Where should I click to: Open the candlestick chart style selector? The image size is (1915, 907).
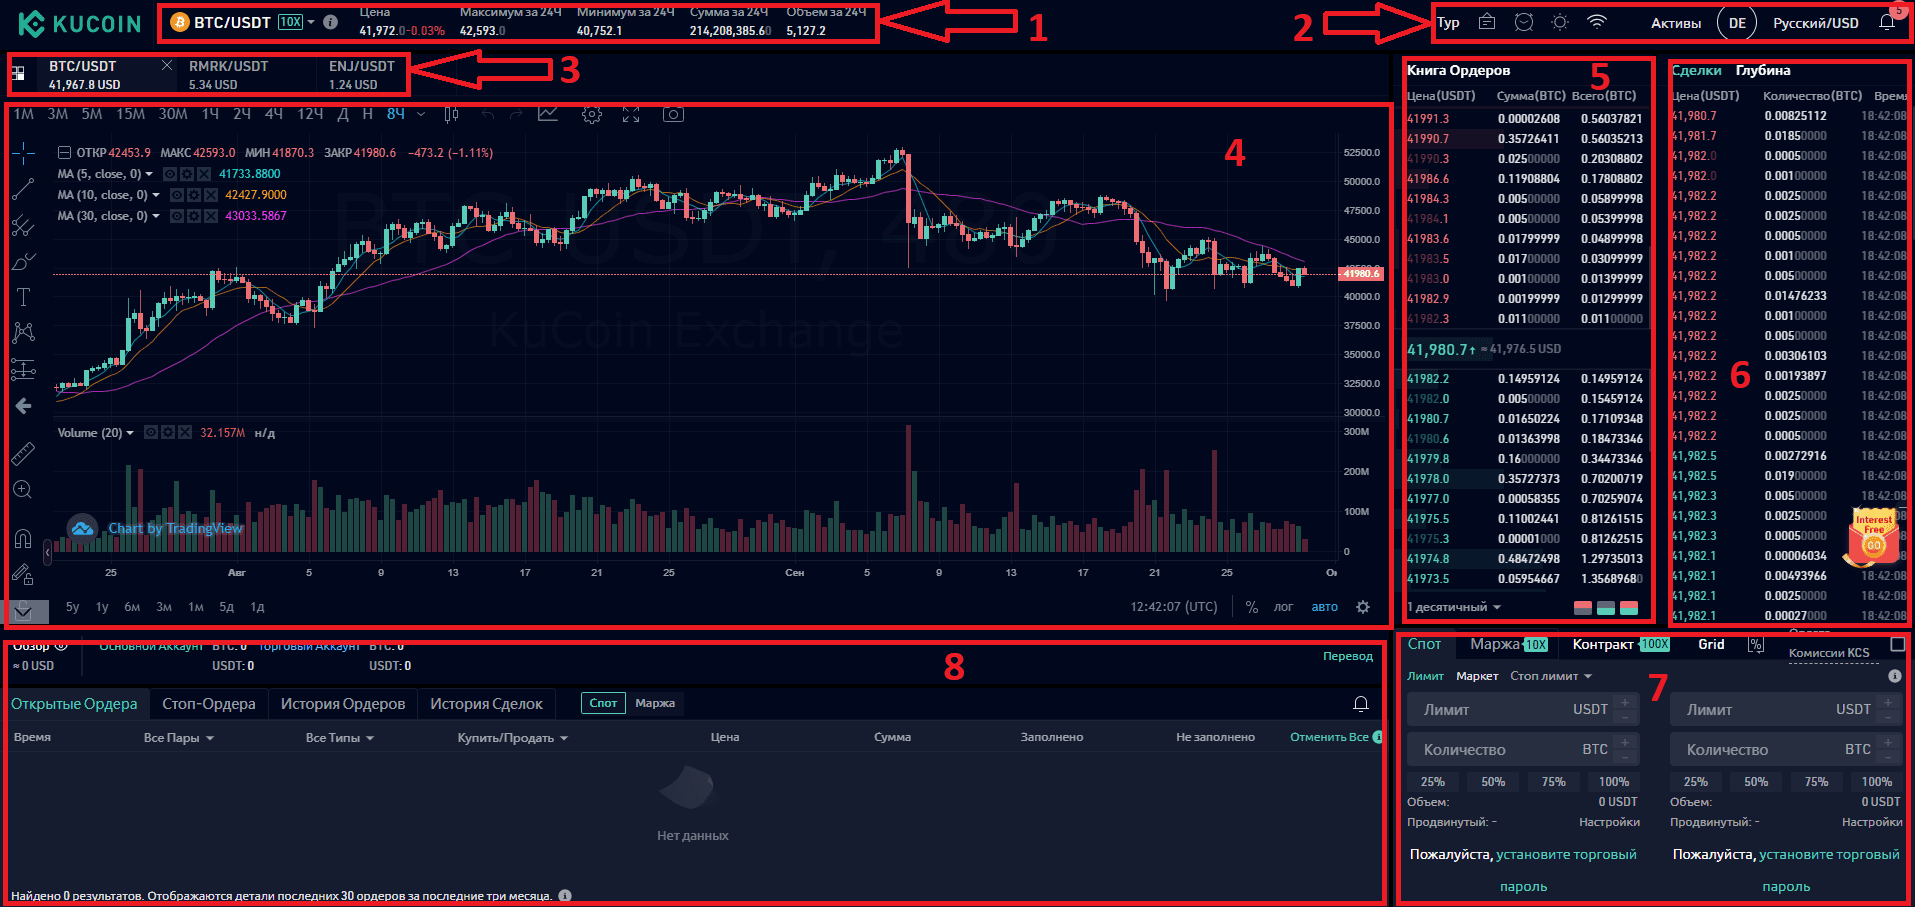(451, 114)
